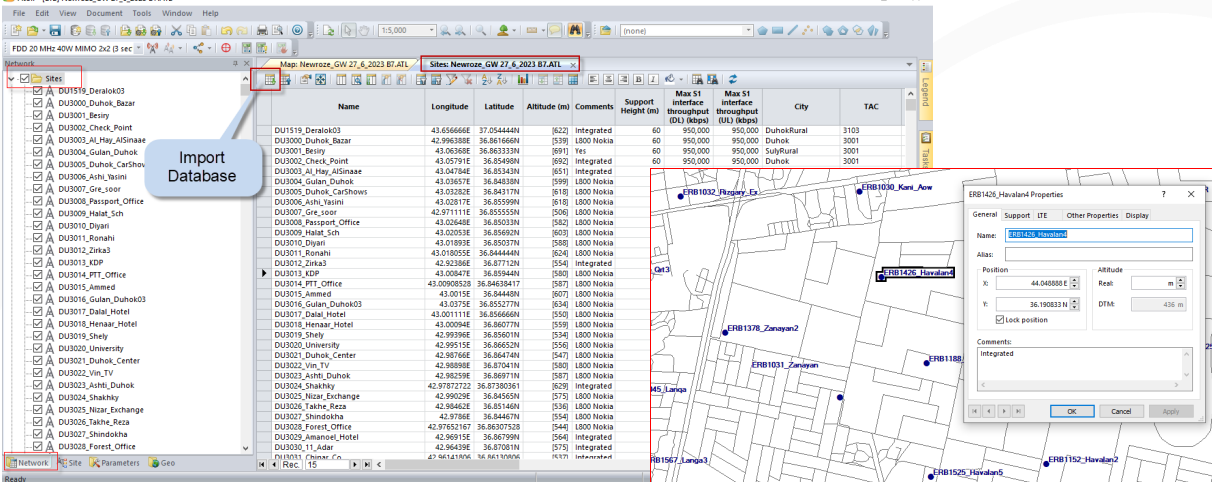
Task: Collapse the Sites tree folder
Action: point(11,78)
